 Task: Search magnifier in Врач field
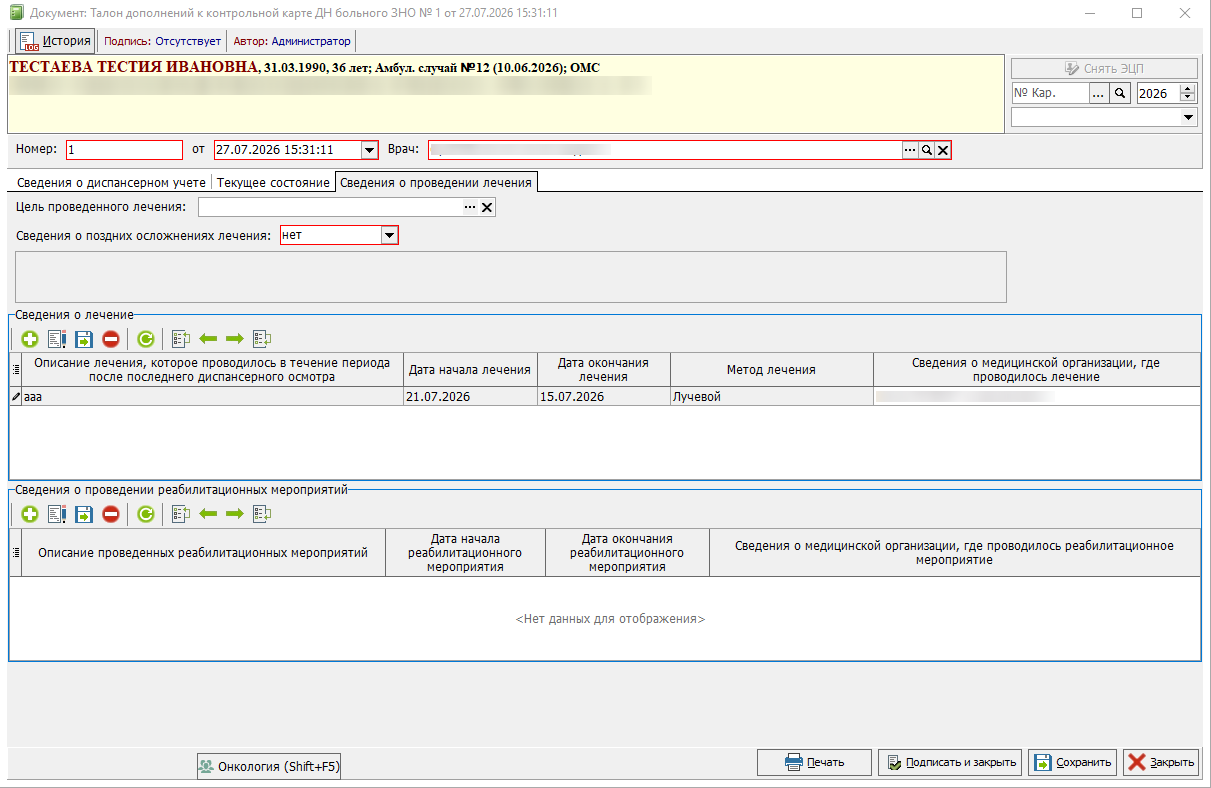[927, 150]
